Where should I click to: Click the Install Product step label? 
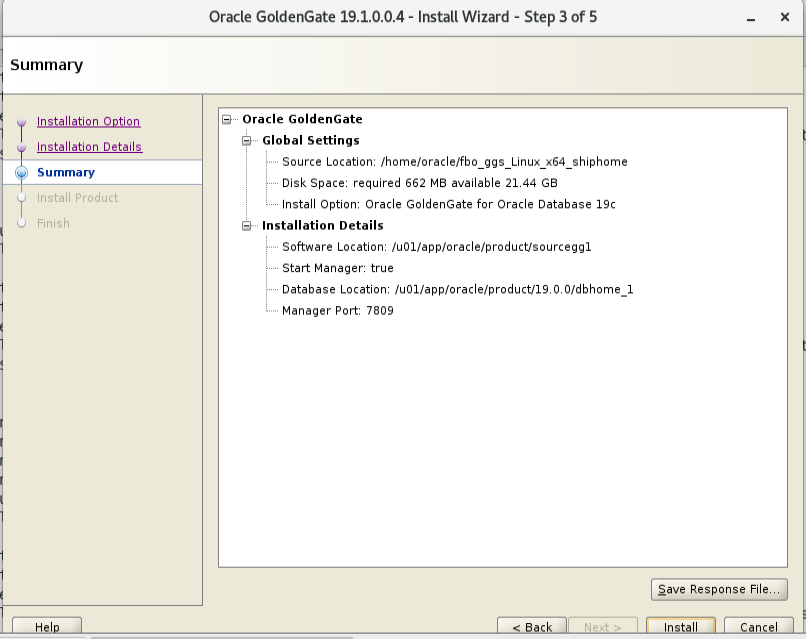(x=78, y=198)
